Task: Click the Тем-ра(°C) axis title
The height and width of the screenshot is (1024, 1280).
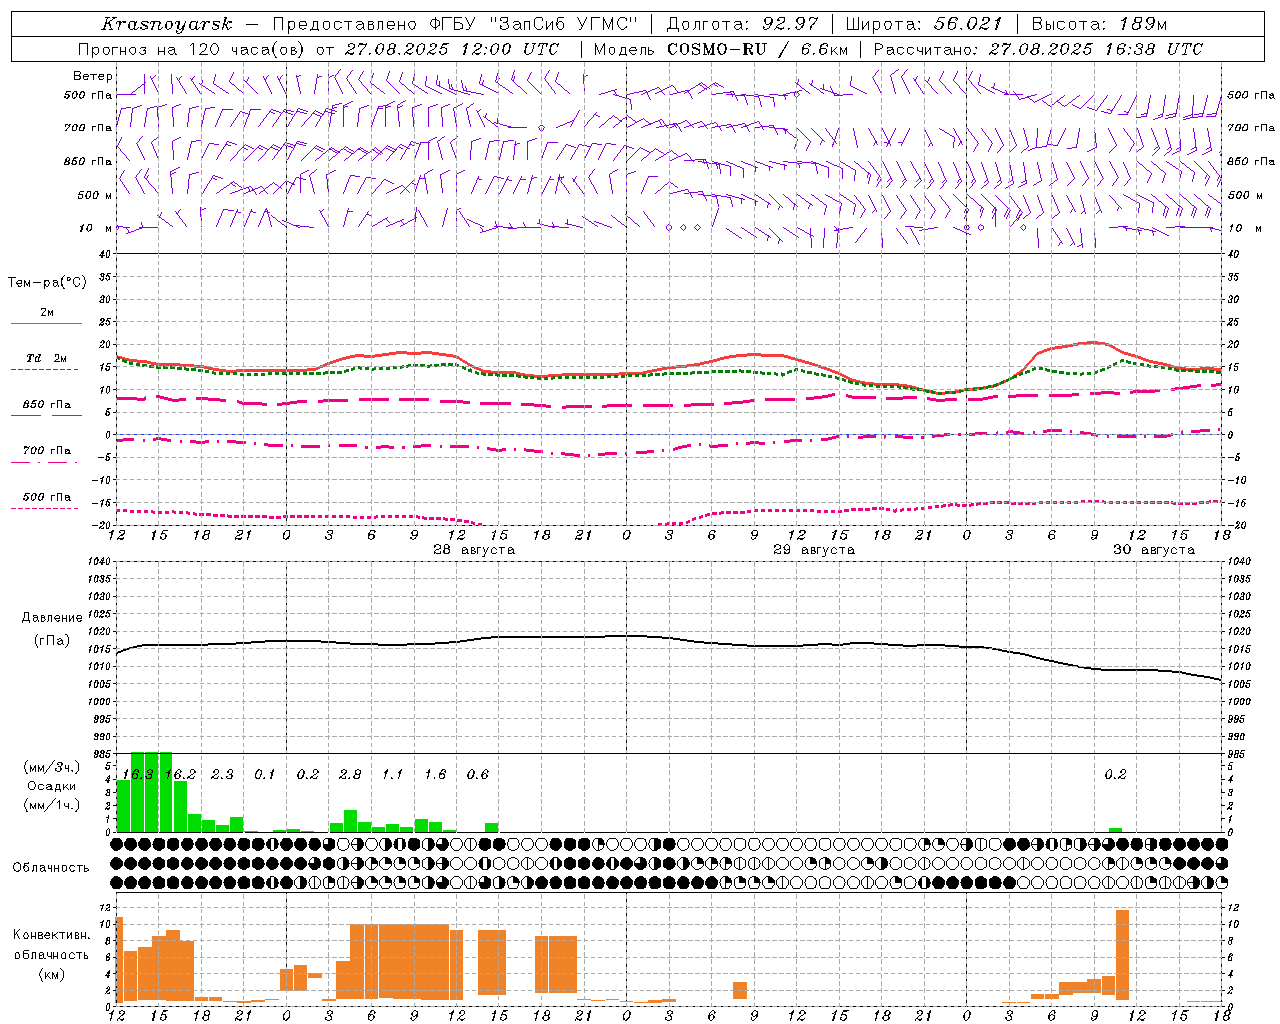Action: (47, 283)
